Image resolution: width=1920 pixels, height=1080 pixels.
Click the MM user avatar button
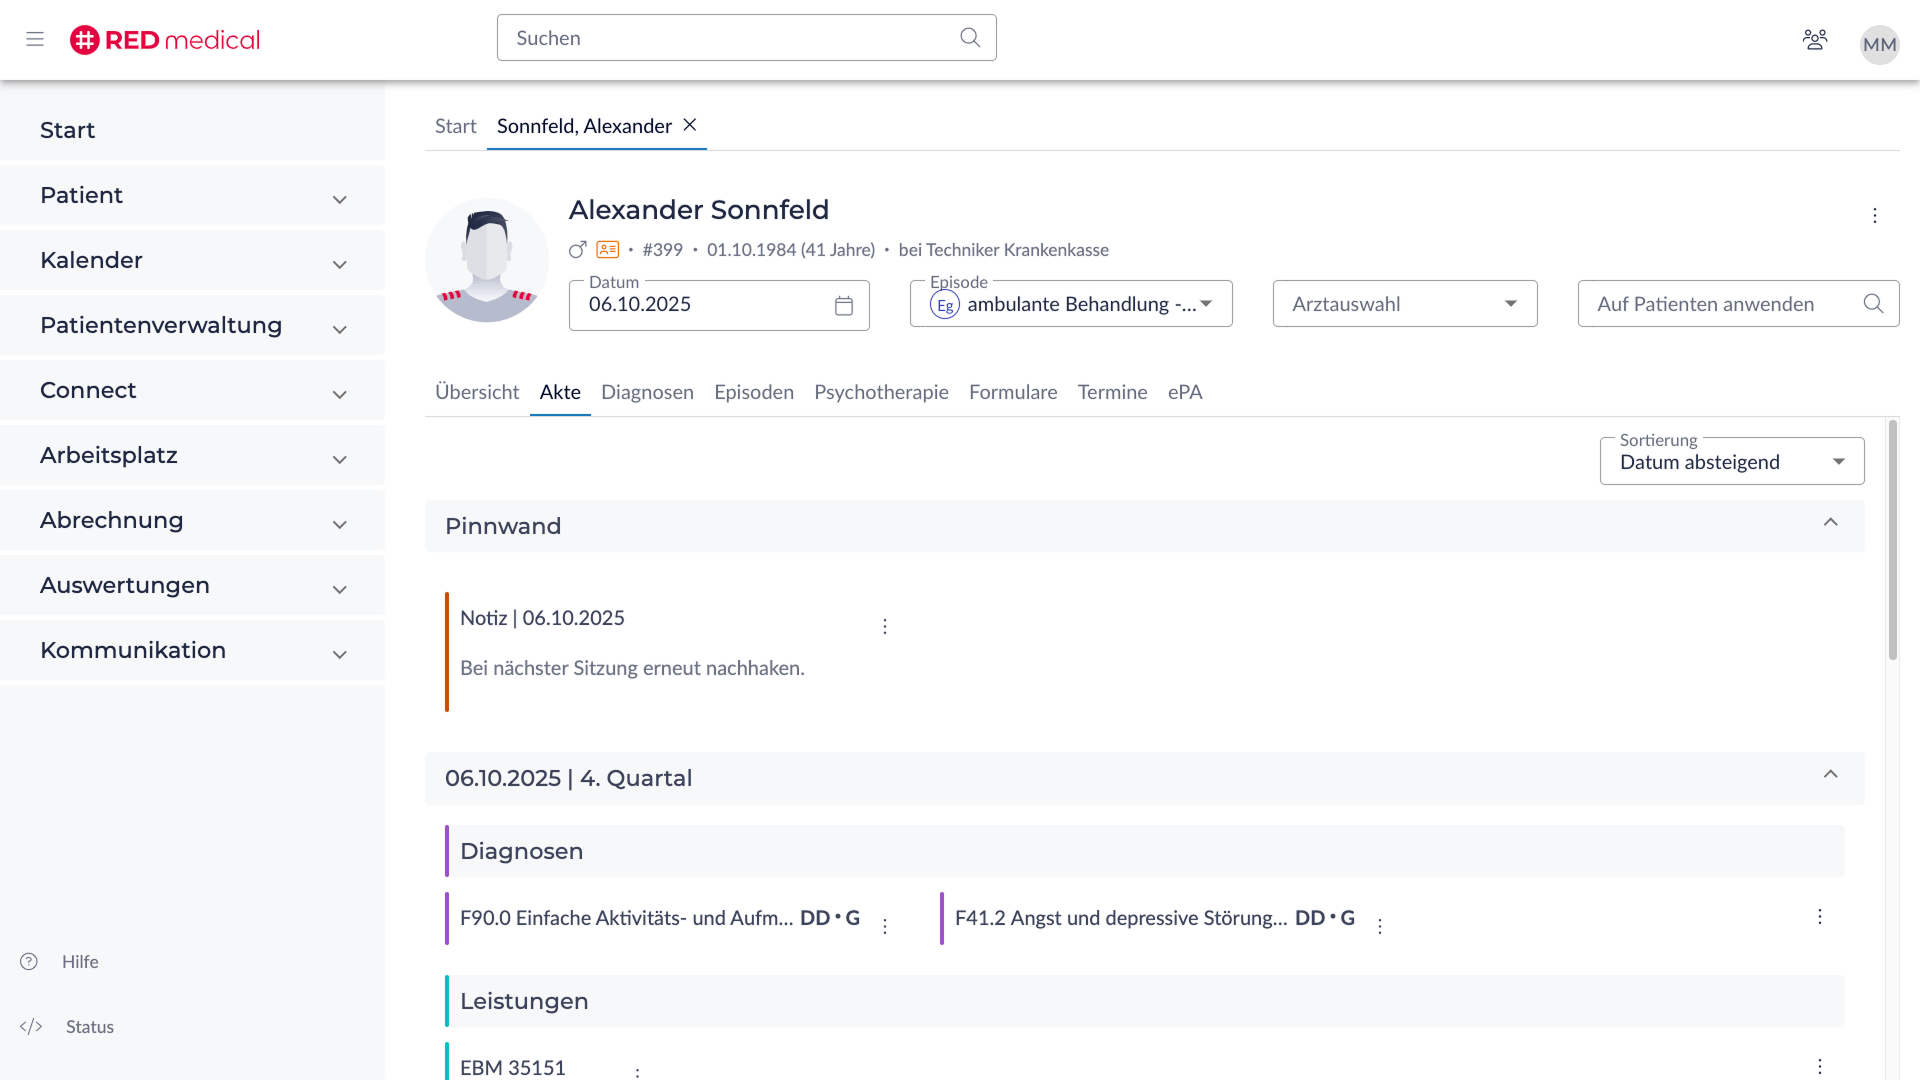(1878, 44)
